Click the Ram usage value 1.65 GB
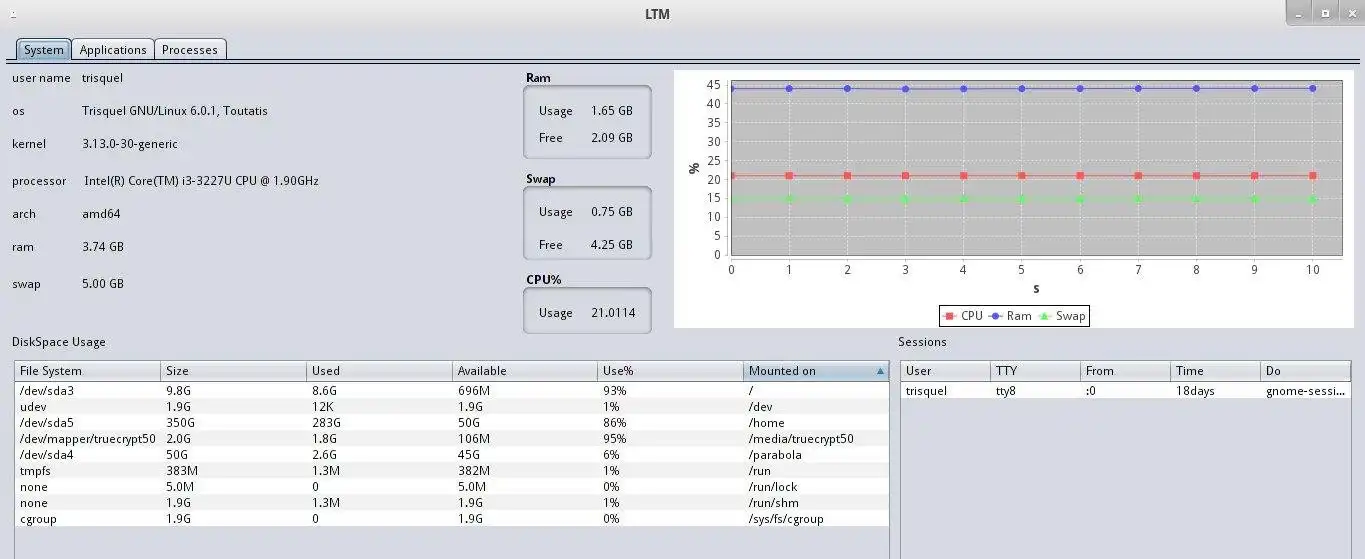Screen dimensions: 1365x559 point(611,111)
